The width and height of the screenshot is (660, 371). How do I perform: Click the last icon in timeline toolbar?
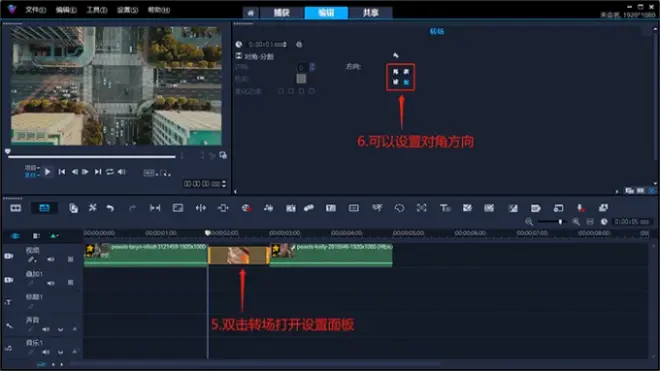[603, 208]
